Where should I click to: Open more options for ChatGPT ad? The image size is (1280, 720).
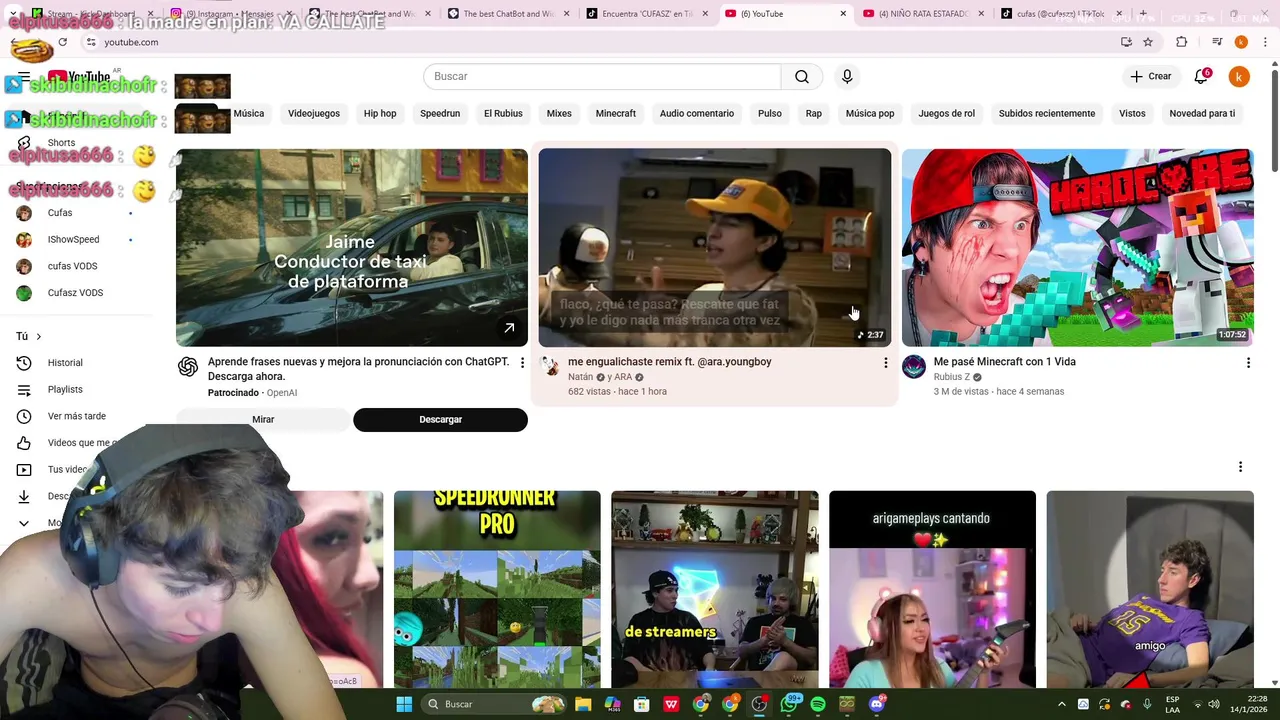click(x=522, y=363)
